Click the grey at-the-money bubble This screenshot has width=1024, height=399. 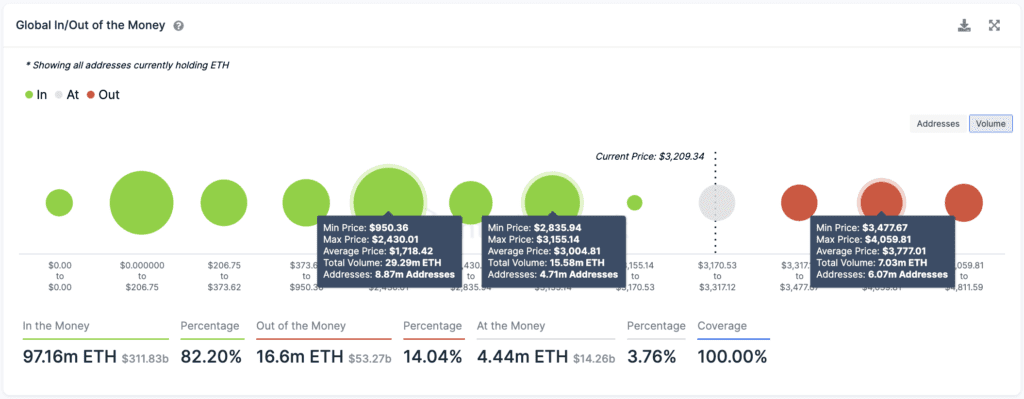tap(717, 203)
